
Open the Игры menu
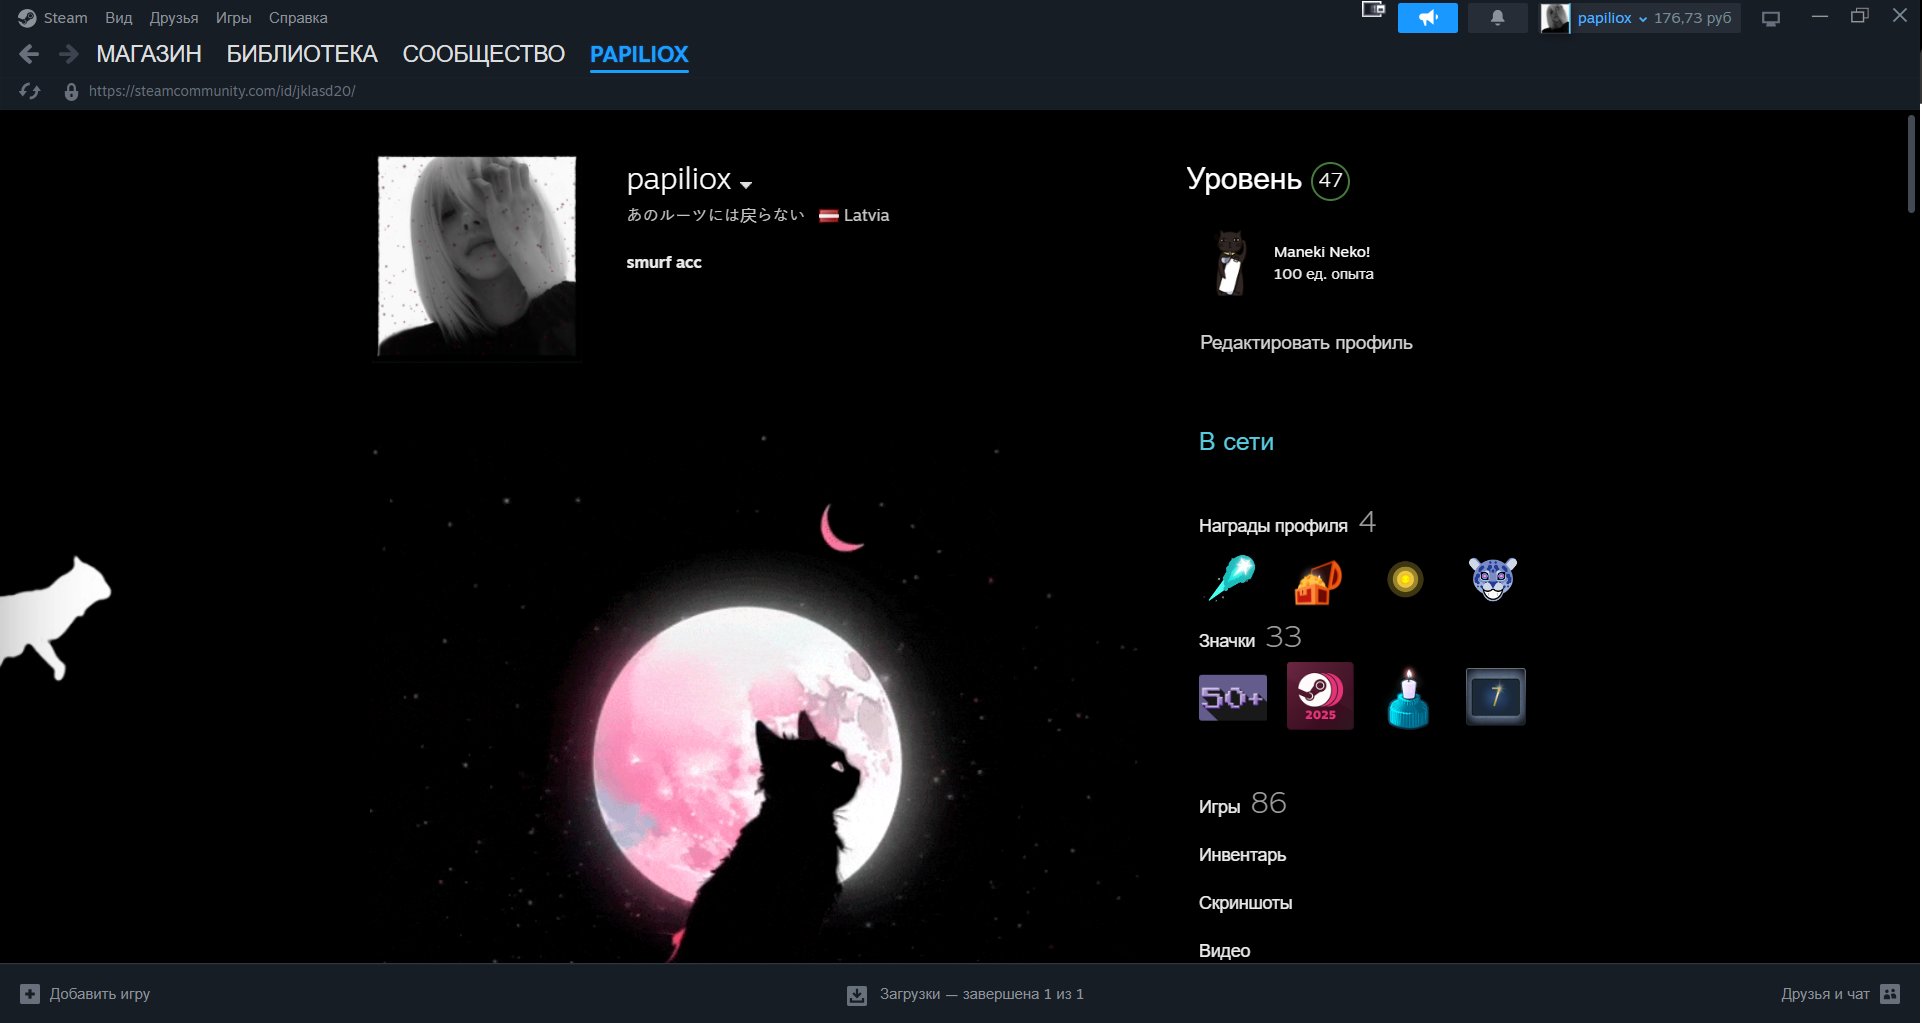click(233, 18)
